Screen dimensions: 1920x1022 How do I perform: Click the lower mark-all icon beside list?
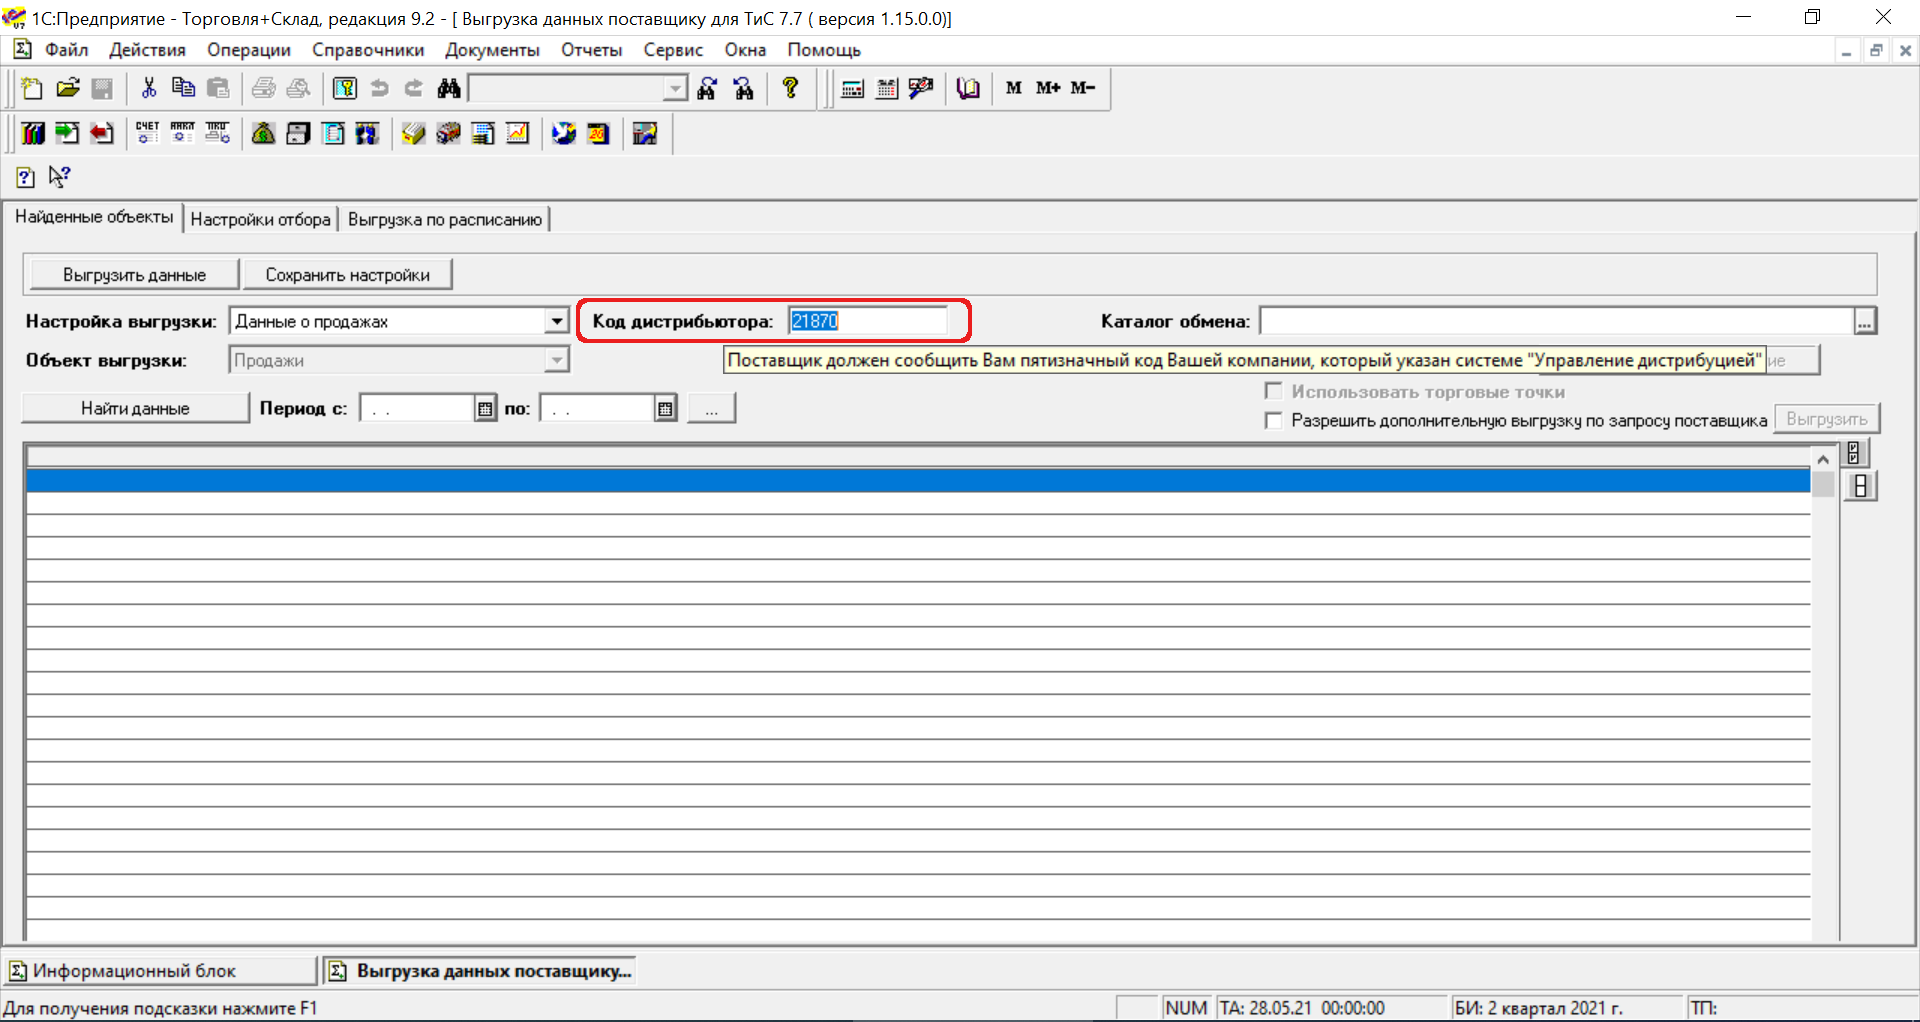[1860, 486]
